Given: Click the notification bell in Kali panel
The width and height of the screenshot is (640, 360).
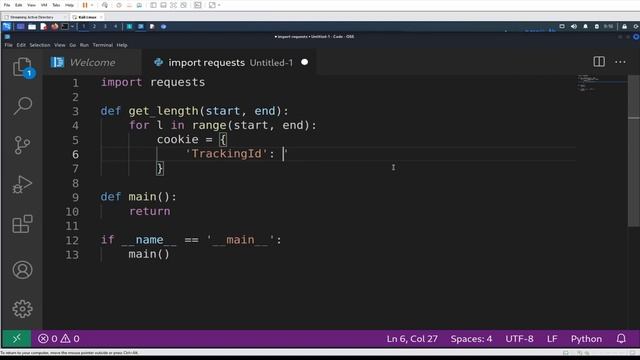Looking at the screenshot, I should (585, 27).
